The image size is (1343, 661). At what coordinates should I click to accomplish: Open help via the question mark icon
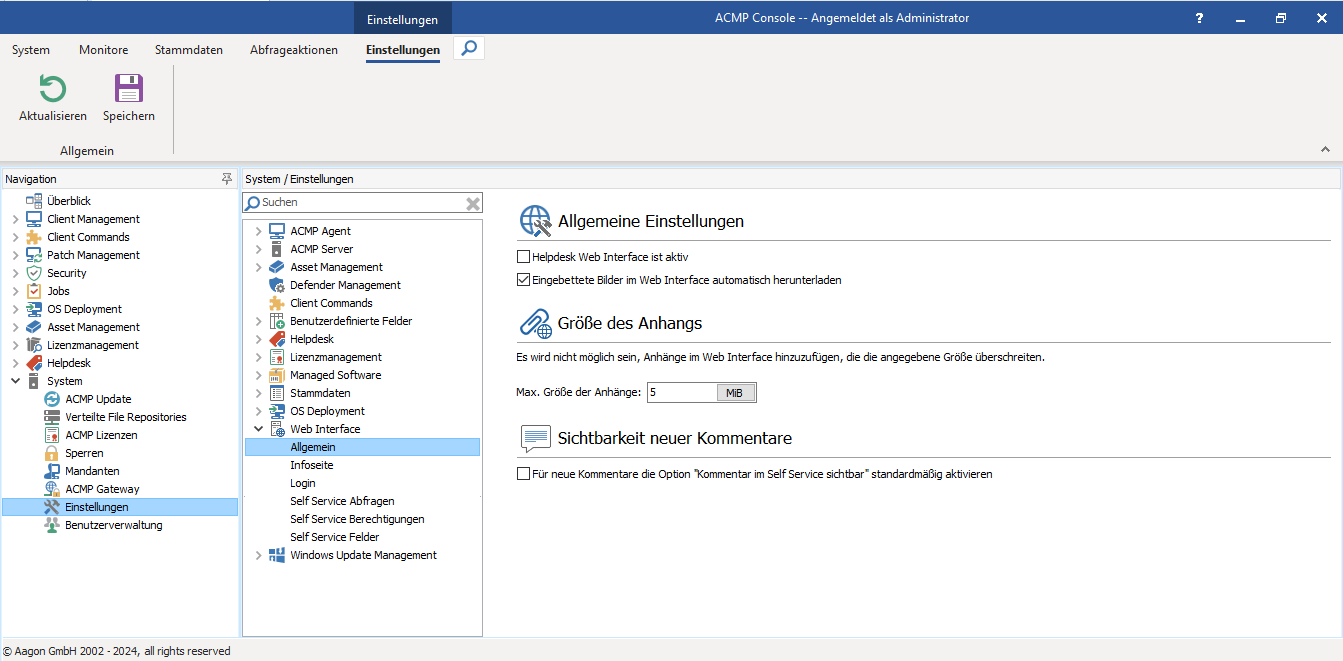[x=1198, y=17]
